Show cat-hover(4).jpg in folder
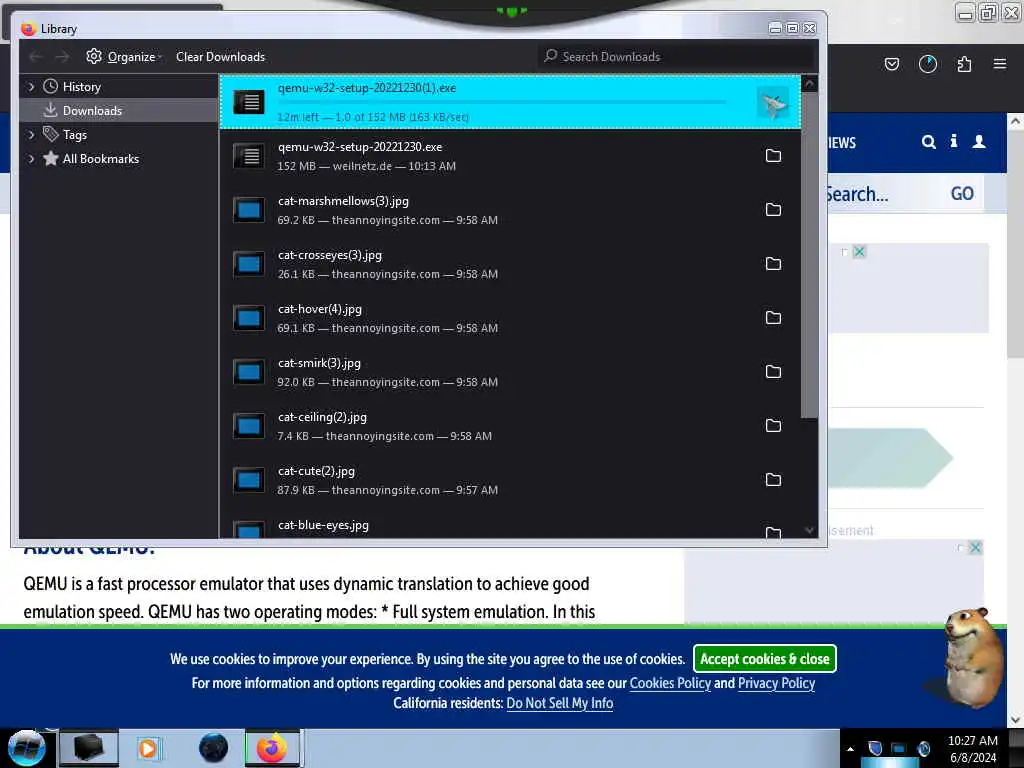This screenshot has height=768, width=1024. [773, 317]
